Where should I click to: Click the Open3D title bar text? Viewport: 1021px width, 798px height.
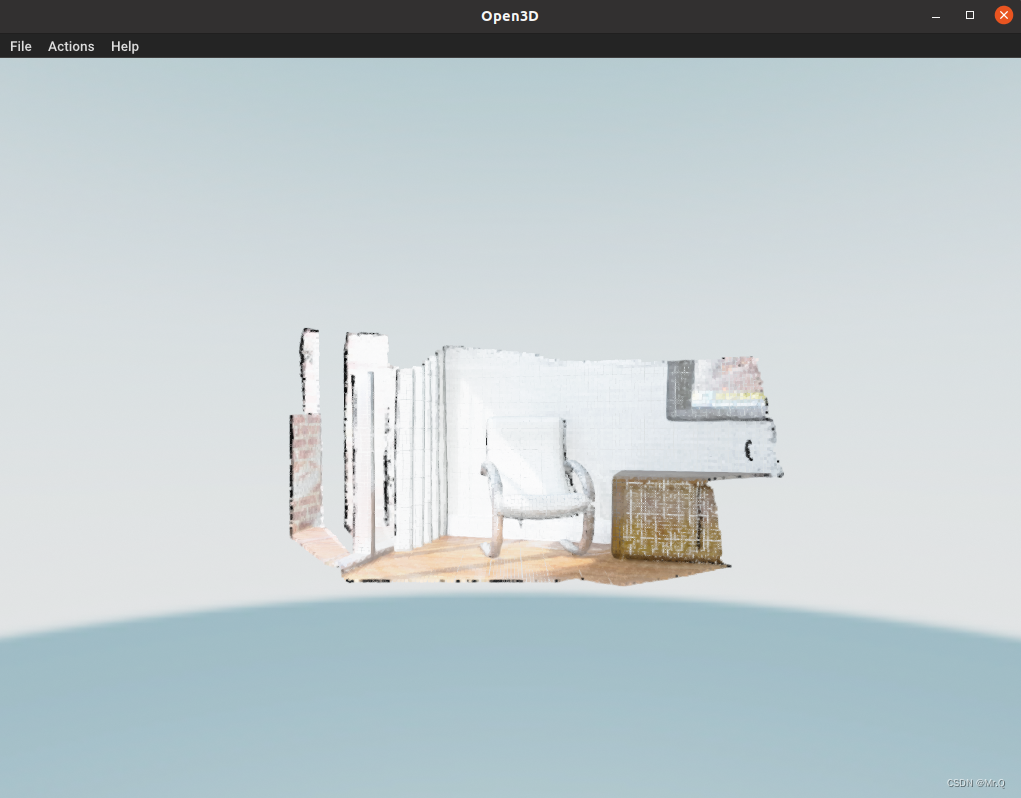click(509, 15)
